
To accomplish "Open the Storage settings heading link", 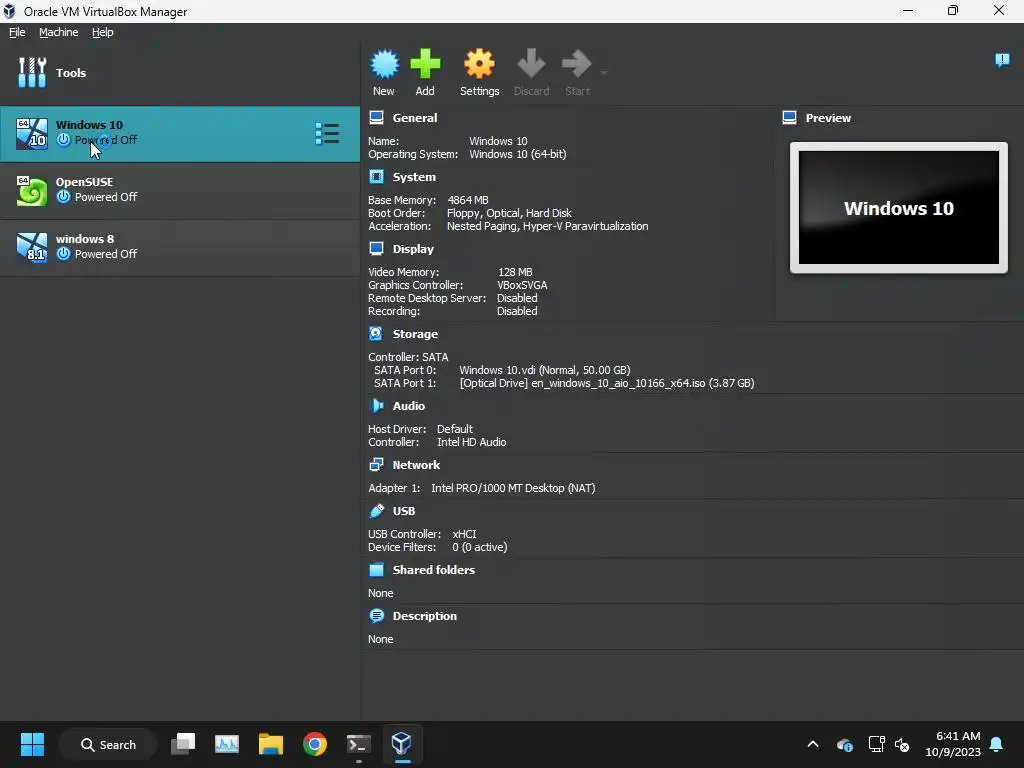I will pos(415,334).
